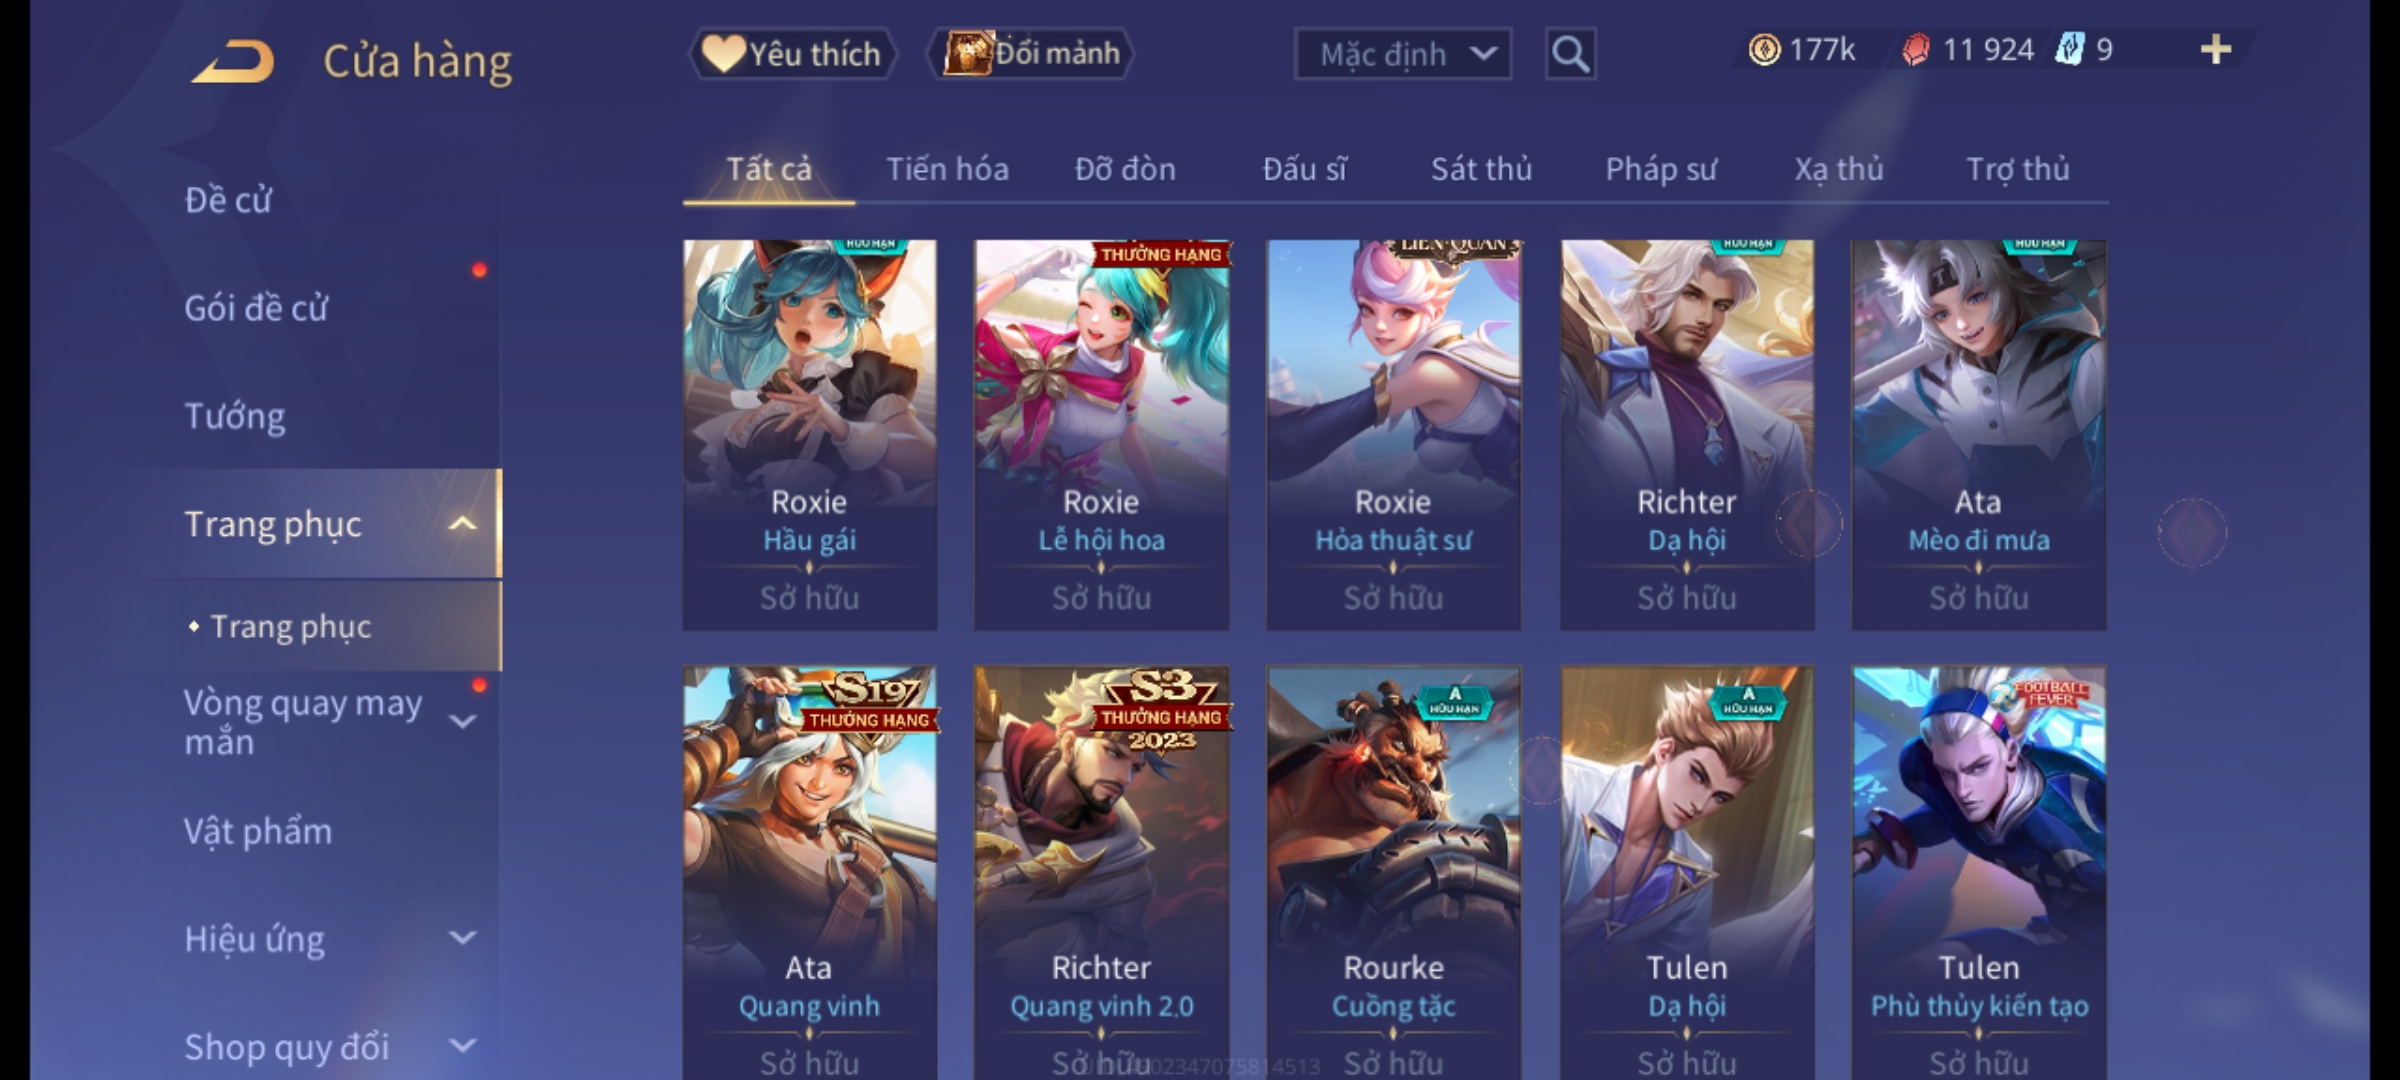Viewport: 2400px width, 1080px height.
Task: Open Gói đề cử in sidebar
Action: [x=256, y=308]
